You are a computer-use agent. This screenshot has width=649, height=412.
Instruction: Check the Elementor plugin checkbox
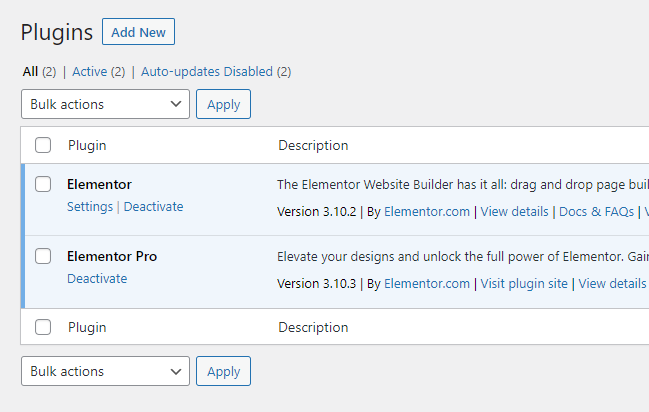[43, 184]
